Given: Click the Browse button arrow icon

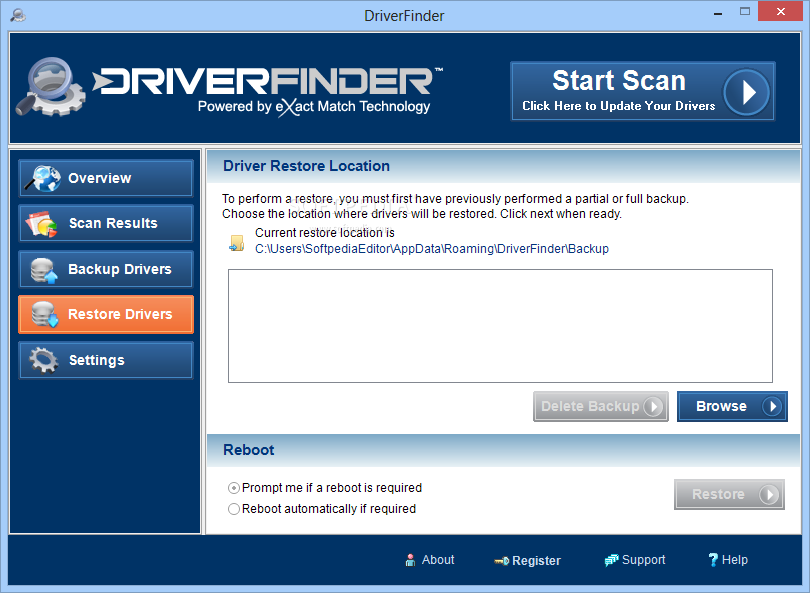Looking at the screenshot, I should pyautogui.click(x=772, y=407).
